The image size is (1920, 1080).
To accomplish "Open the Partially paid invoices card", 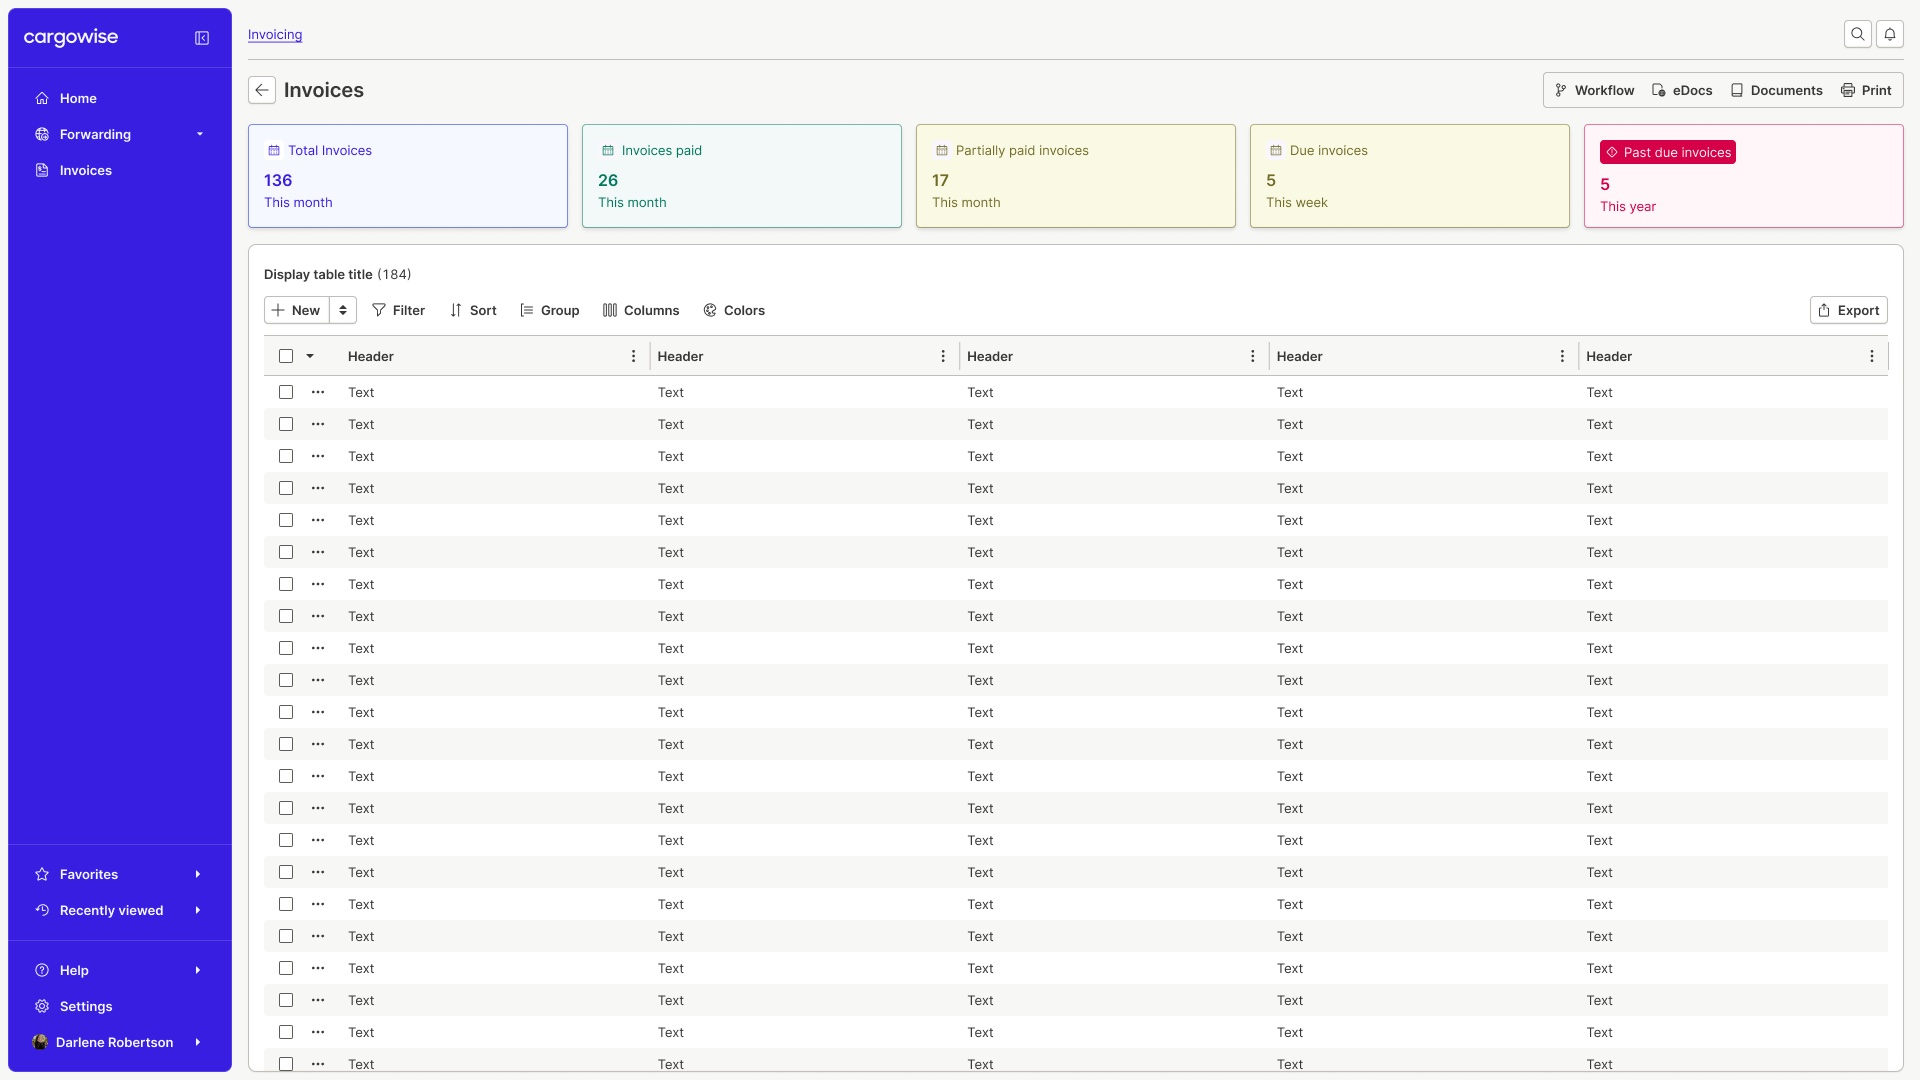I will click(x=1076, y=176).
